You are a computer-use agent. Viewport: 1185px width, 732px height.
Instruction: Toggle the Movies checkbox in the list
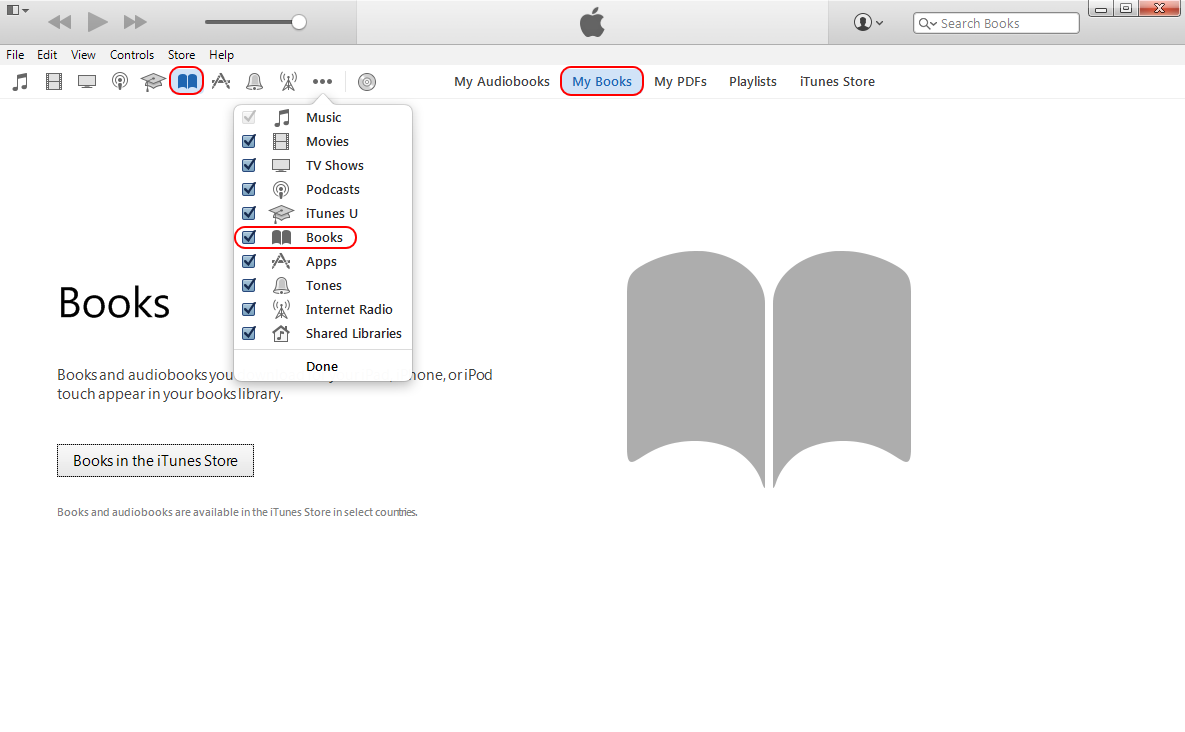pyautogui.click(x=249, y=141)
